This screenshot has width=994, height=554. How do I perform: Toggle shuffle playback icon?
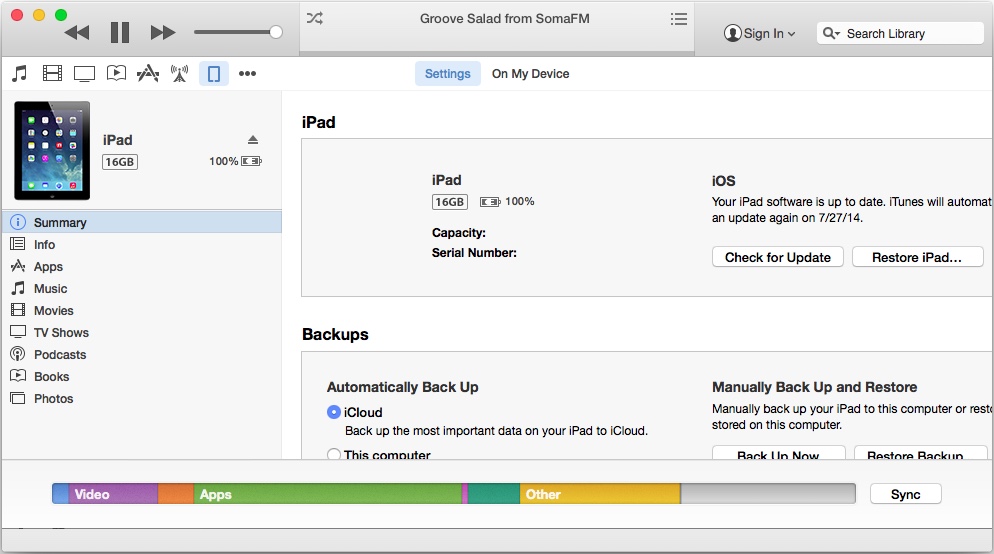tap(314, 18)
